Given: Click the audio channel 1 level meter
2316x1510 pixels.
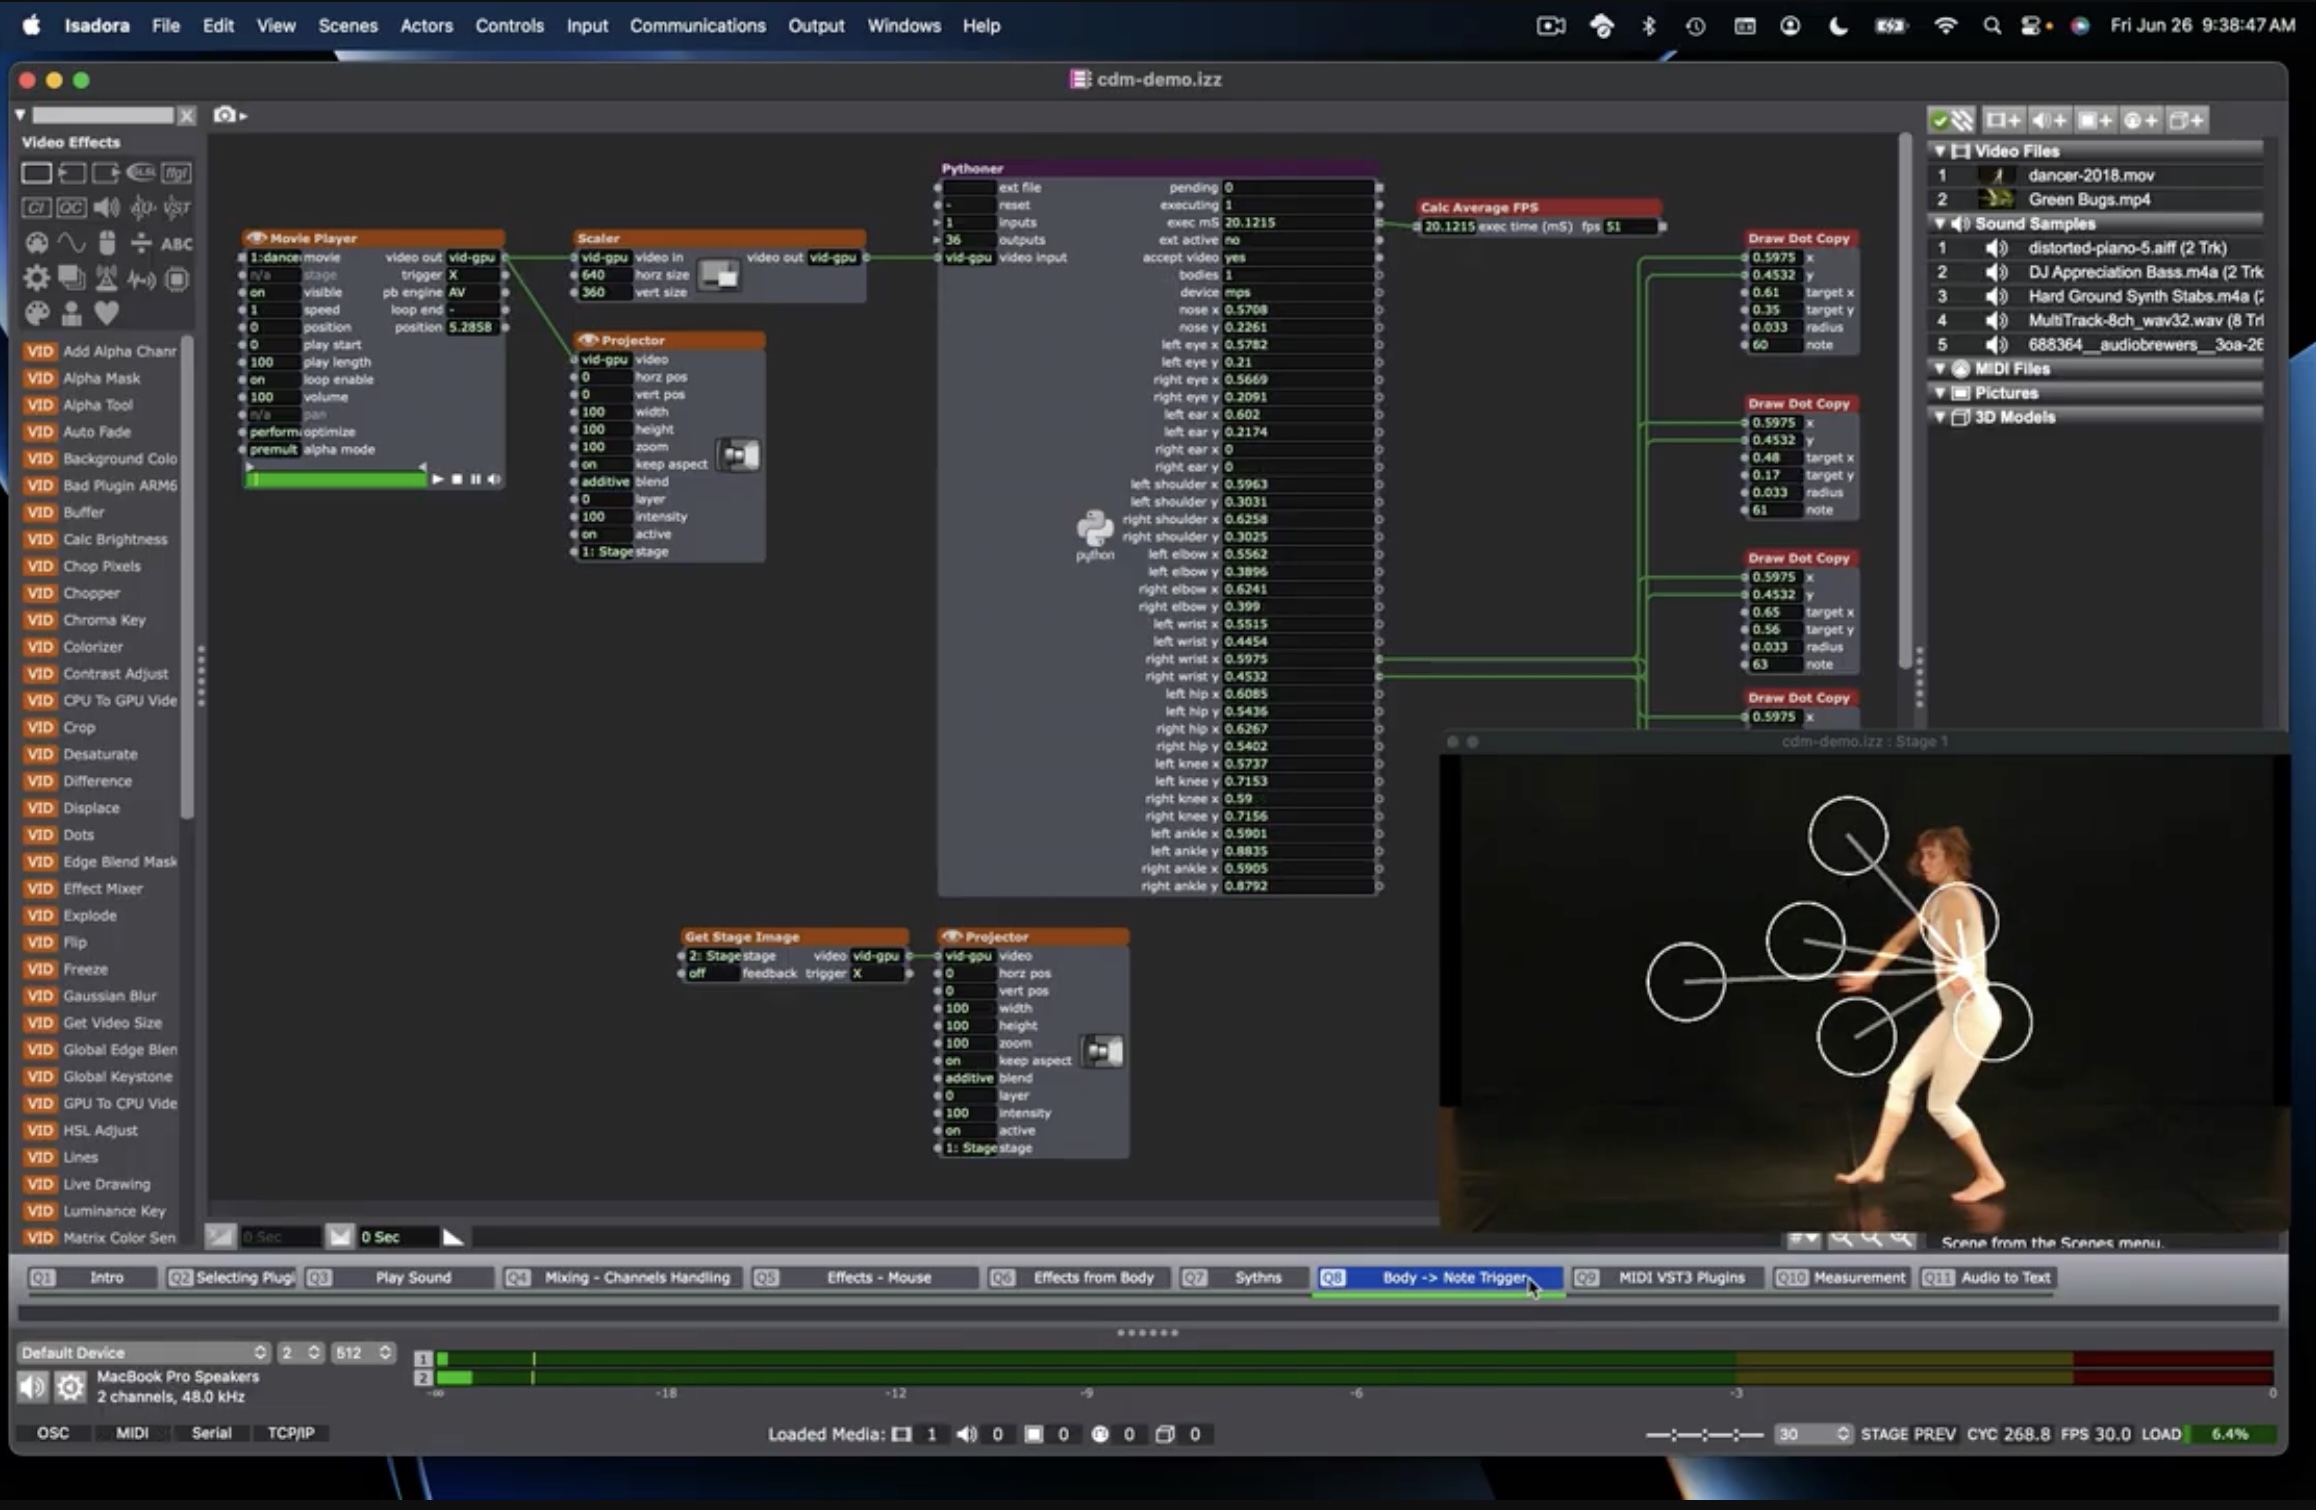Looking at the screenshot, I should point(1355,1358).
